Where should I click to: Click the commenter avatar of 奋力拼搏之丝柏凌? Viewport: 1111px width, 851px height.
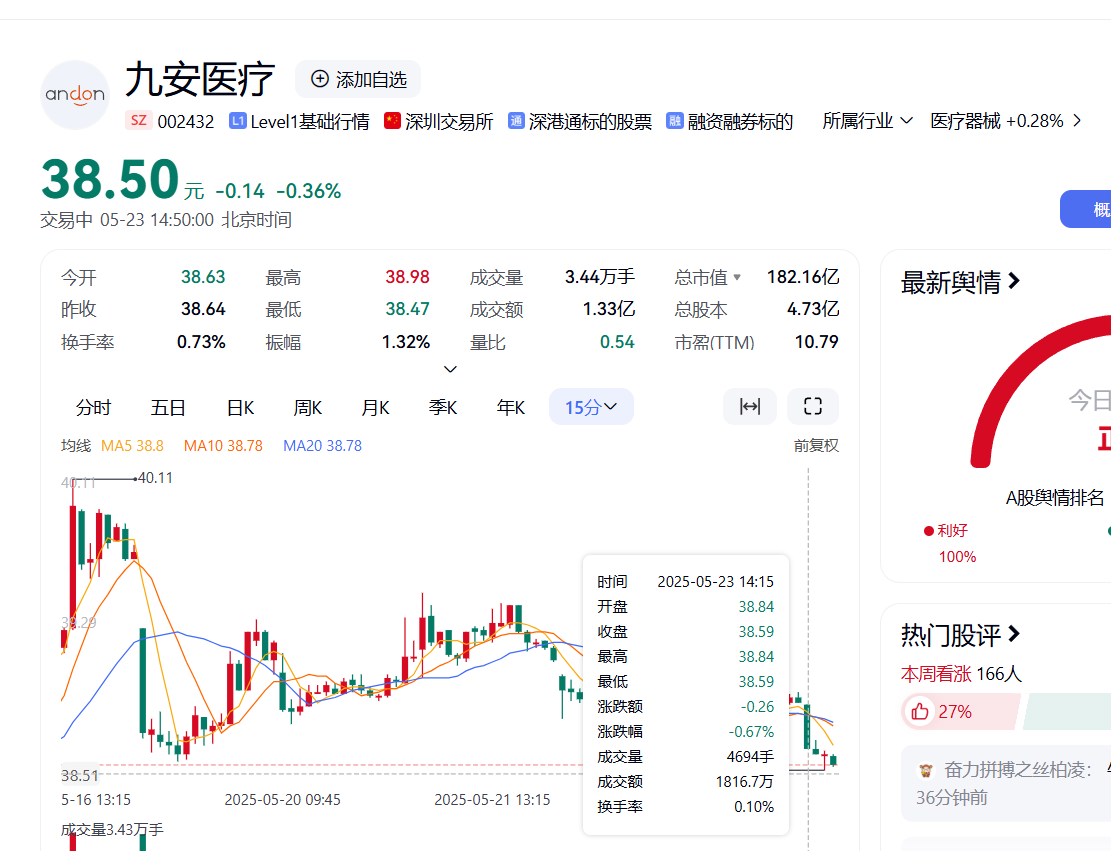[x=925, y=770]
